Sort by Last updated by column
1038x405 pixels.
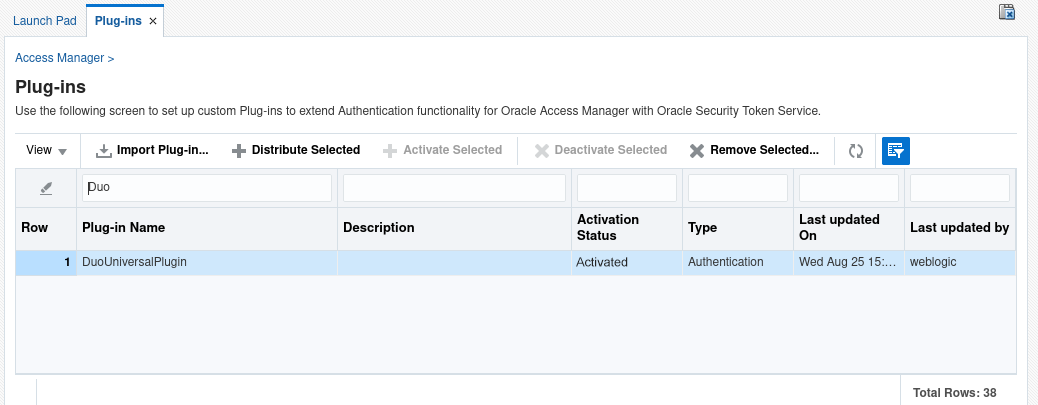point(958,228)
